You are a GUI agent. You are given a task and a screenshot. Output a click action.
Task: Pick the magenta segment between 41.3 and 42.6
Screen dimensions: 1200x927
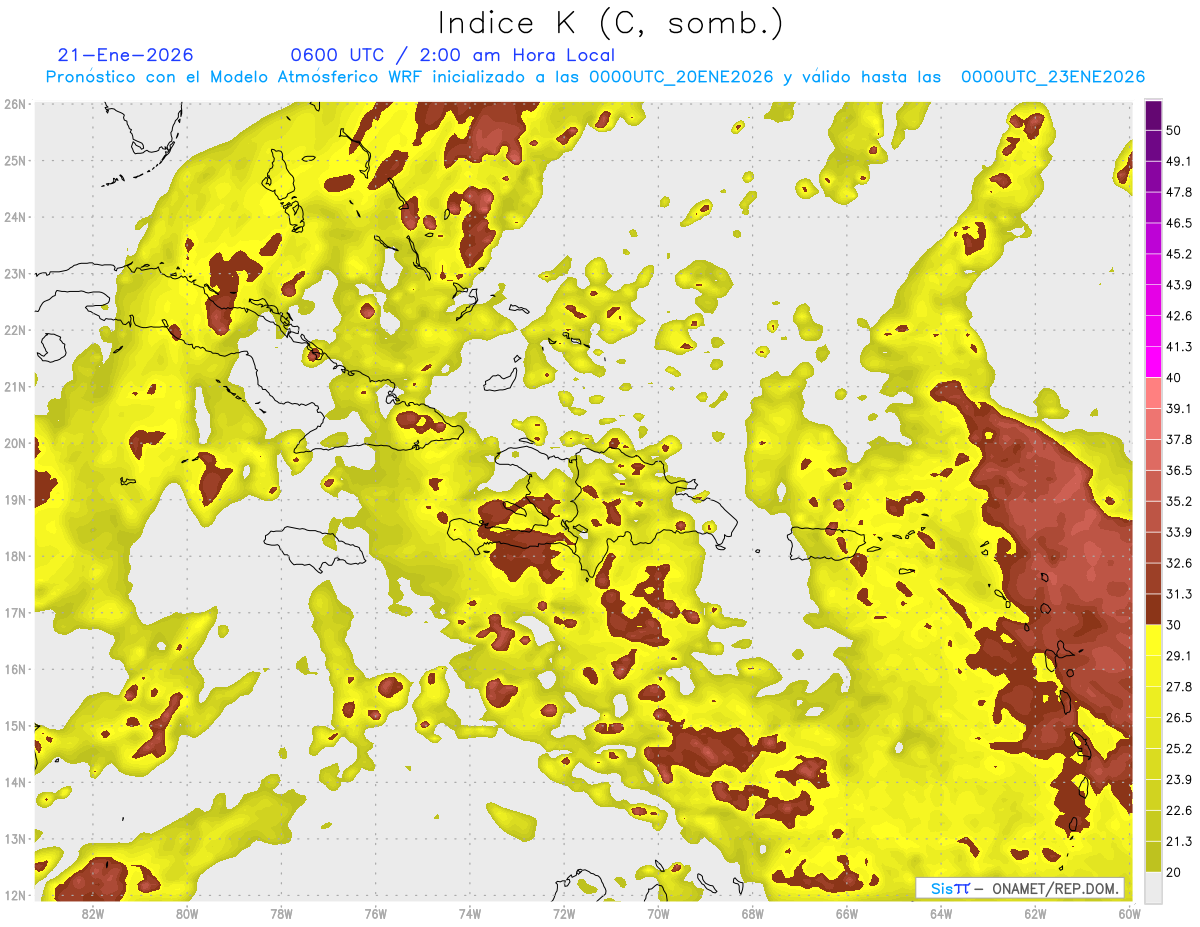tap(1154, 331)
